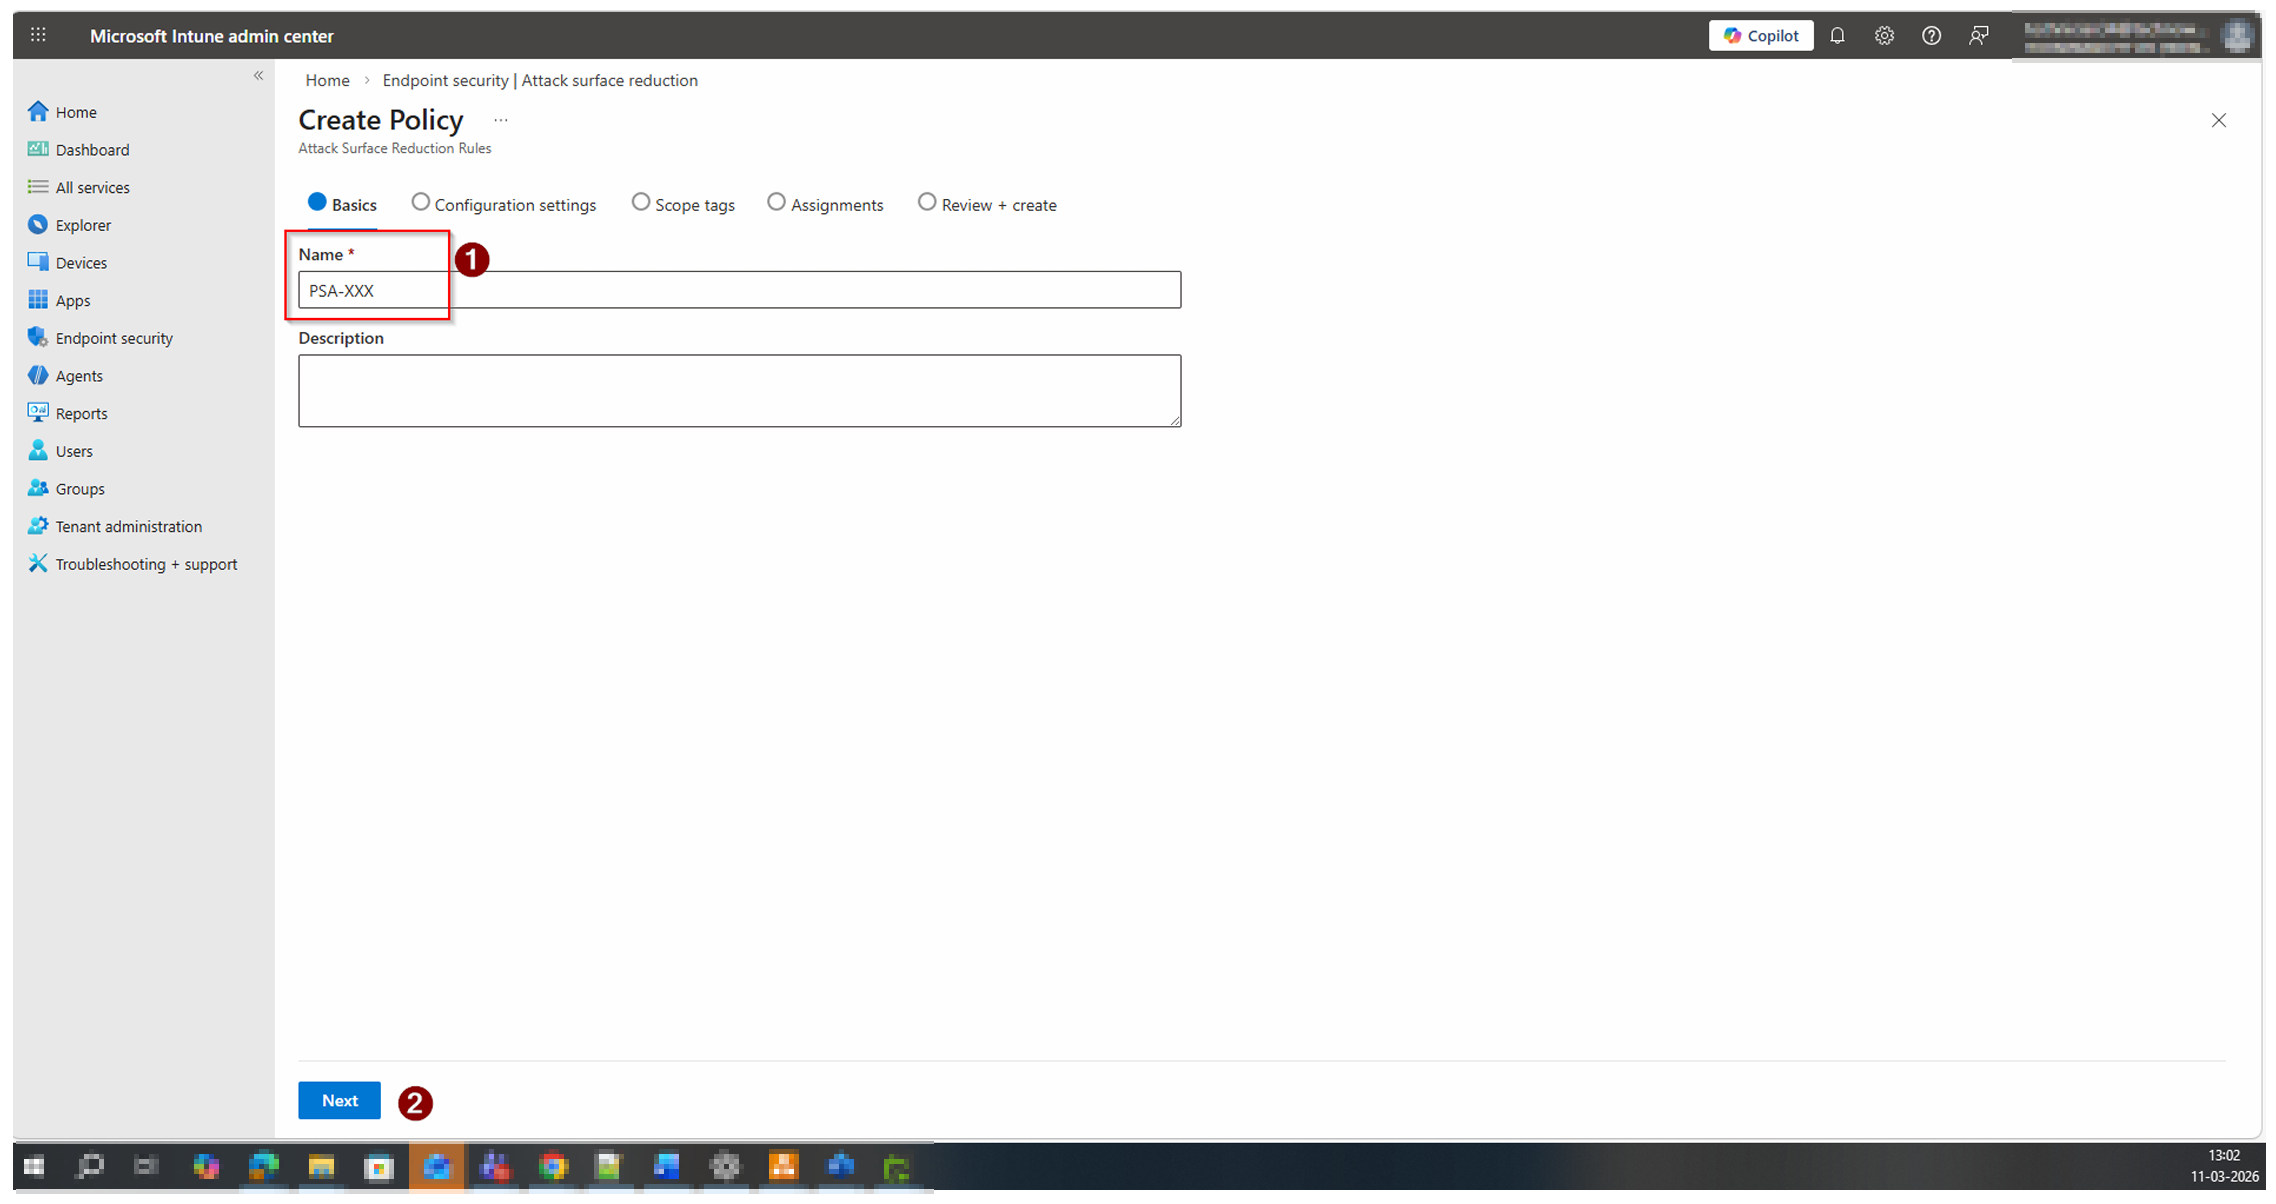The image size is (2276, 1204).
Task: Open the help question mark
Action: tap(1931, 35)
